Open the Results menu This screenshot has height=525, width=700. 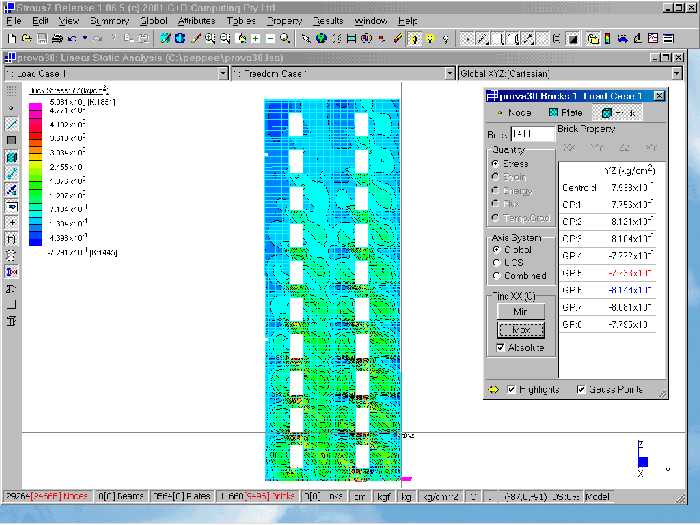(x=327, y=20)
